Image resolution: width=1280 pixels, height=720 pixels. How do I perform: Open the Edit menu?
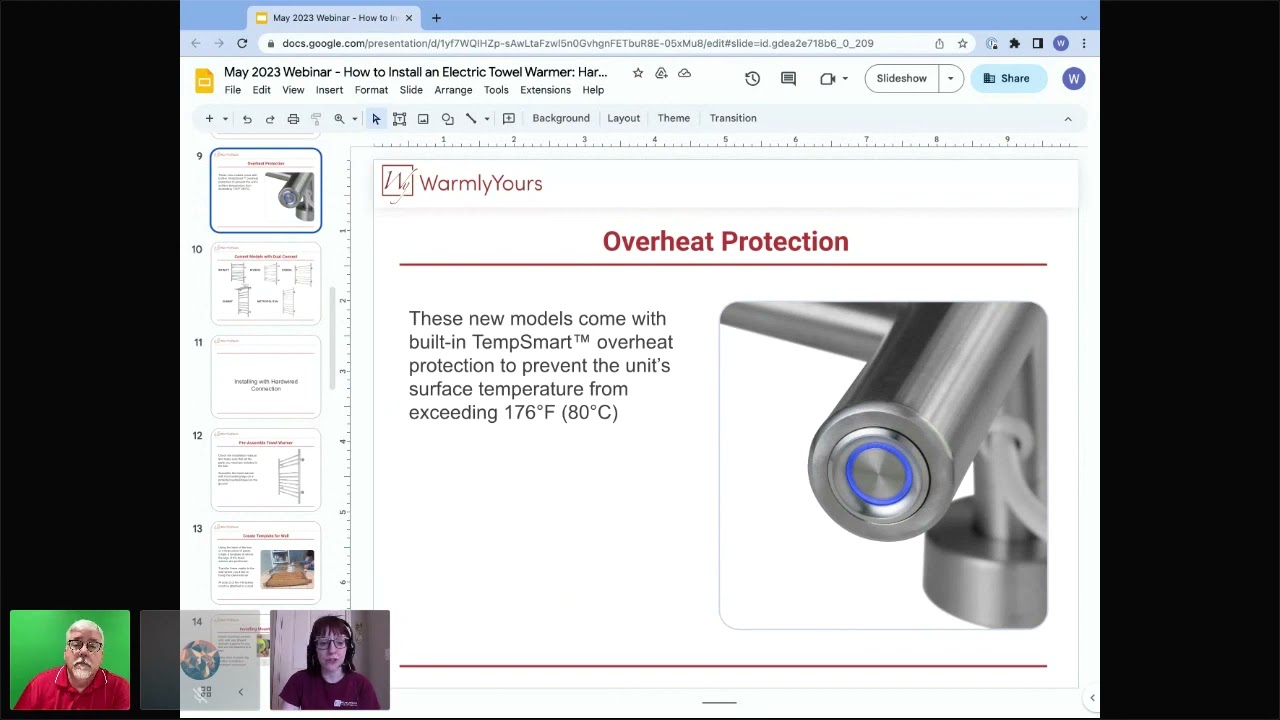click(261, 90)
